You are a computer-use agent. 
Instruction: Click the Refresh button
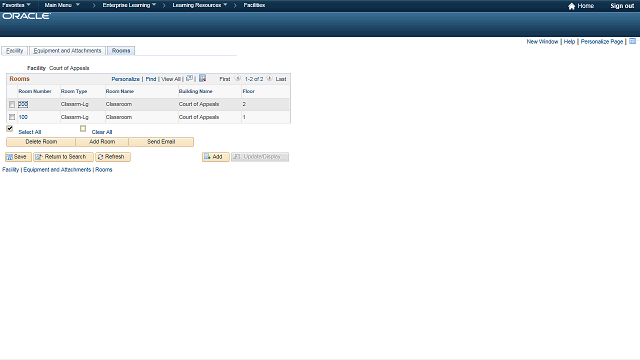113,157
